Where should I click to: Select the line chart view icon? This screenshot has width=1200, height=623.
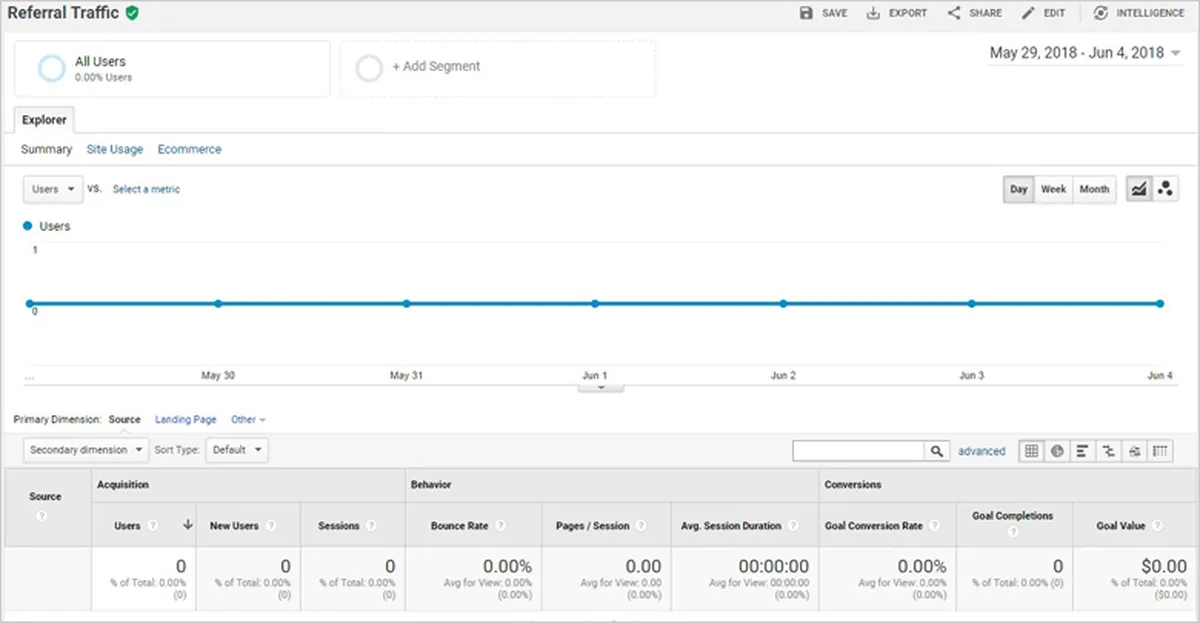click(1138, 189)
